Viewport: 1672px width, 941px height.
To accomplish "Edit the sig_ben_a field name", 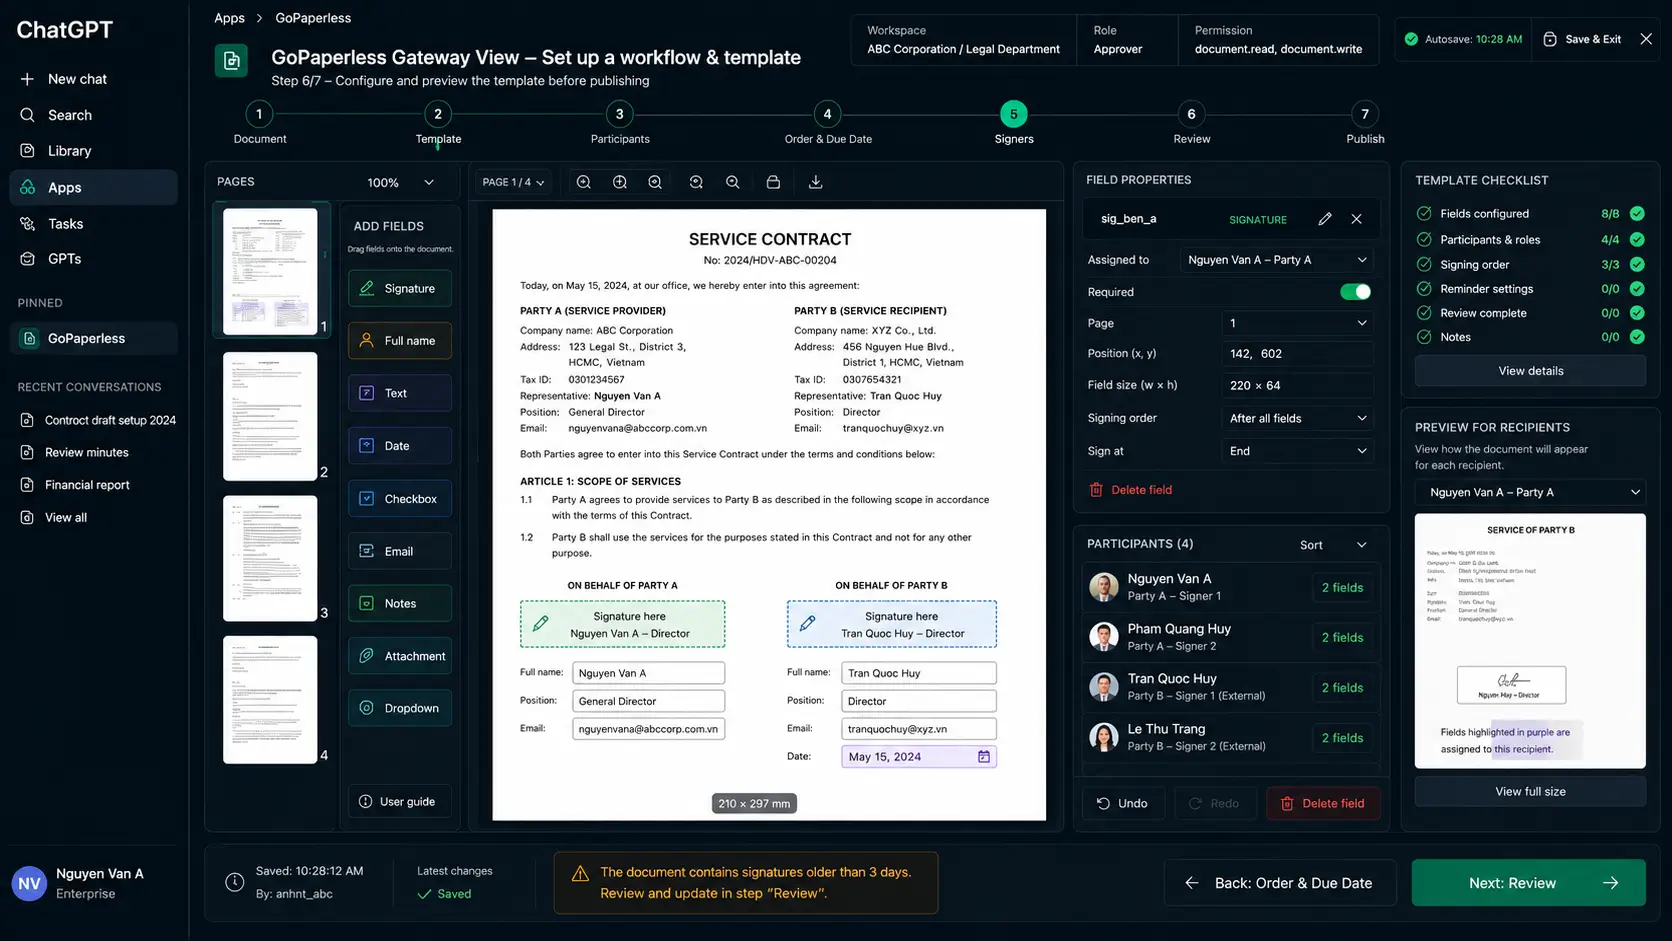I will pos(1325,219).
